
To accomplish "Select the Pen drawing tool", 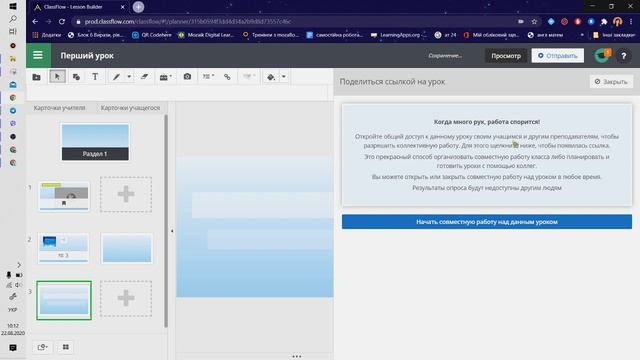I will coord(116,77).
